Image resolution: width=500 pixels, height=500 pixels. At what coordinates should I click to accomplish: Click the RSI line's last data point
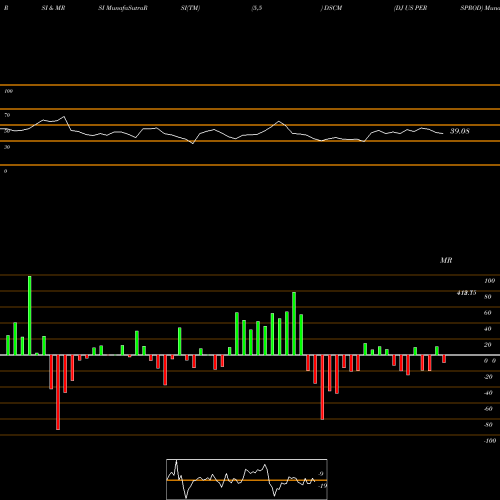click(443, 134)
